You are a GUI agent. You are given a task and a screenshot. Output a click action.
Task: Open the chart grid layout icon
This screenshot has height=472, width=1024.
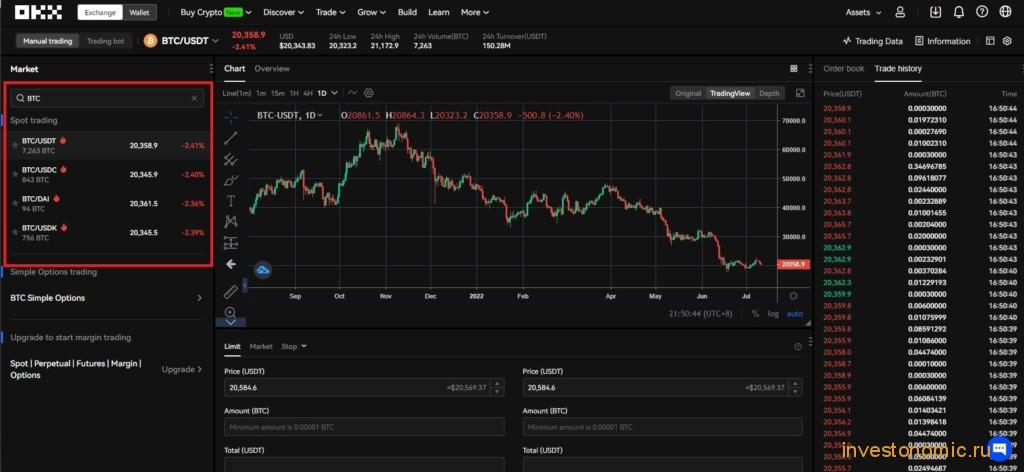(793, 69)
